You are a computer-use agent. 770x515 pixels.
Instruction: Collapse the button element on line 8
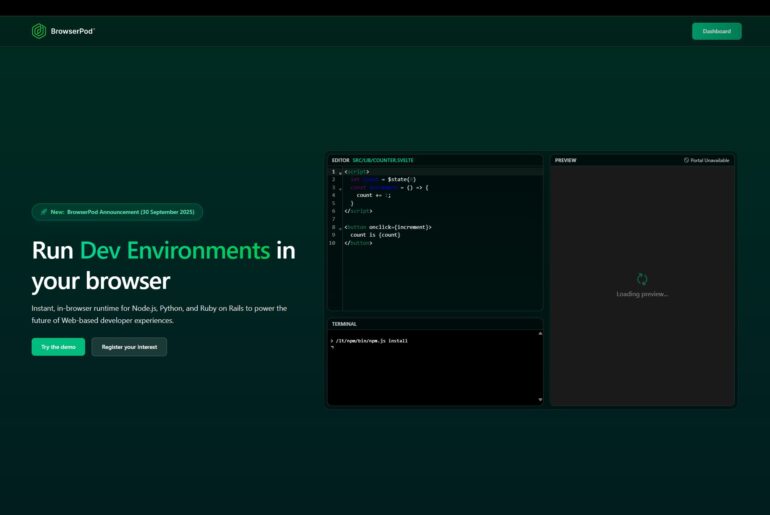tap(340, 228)
